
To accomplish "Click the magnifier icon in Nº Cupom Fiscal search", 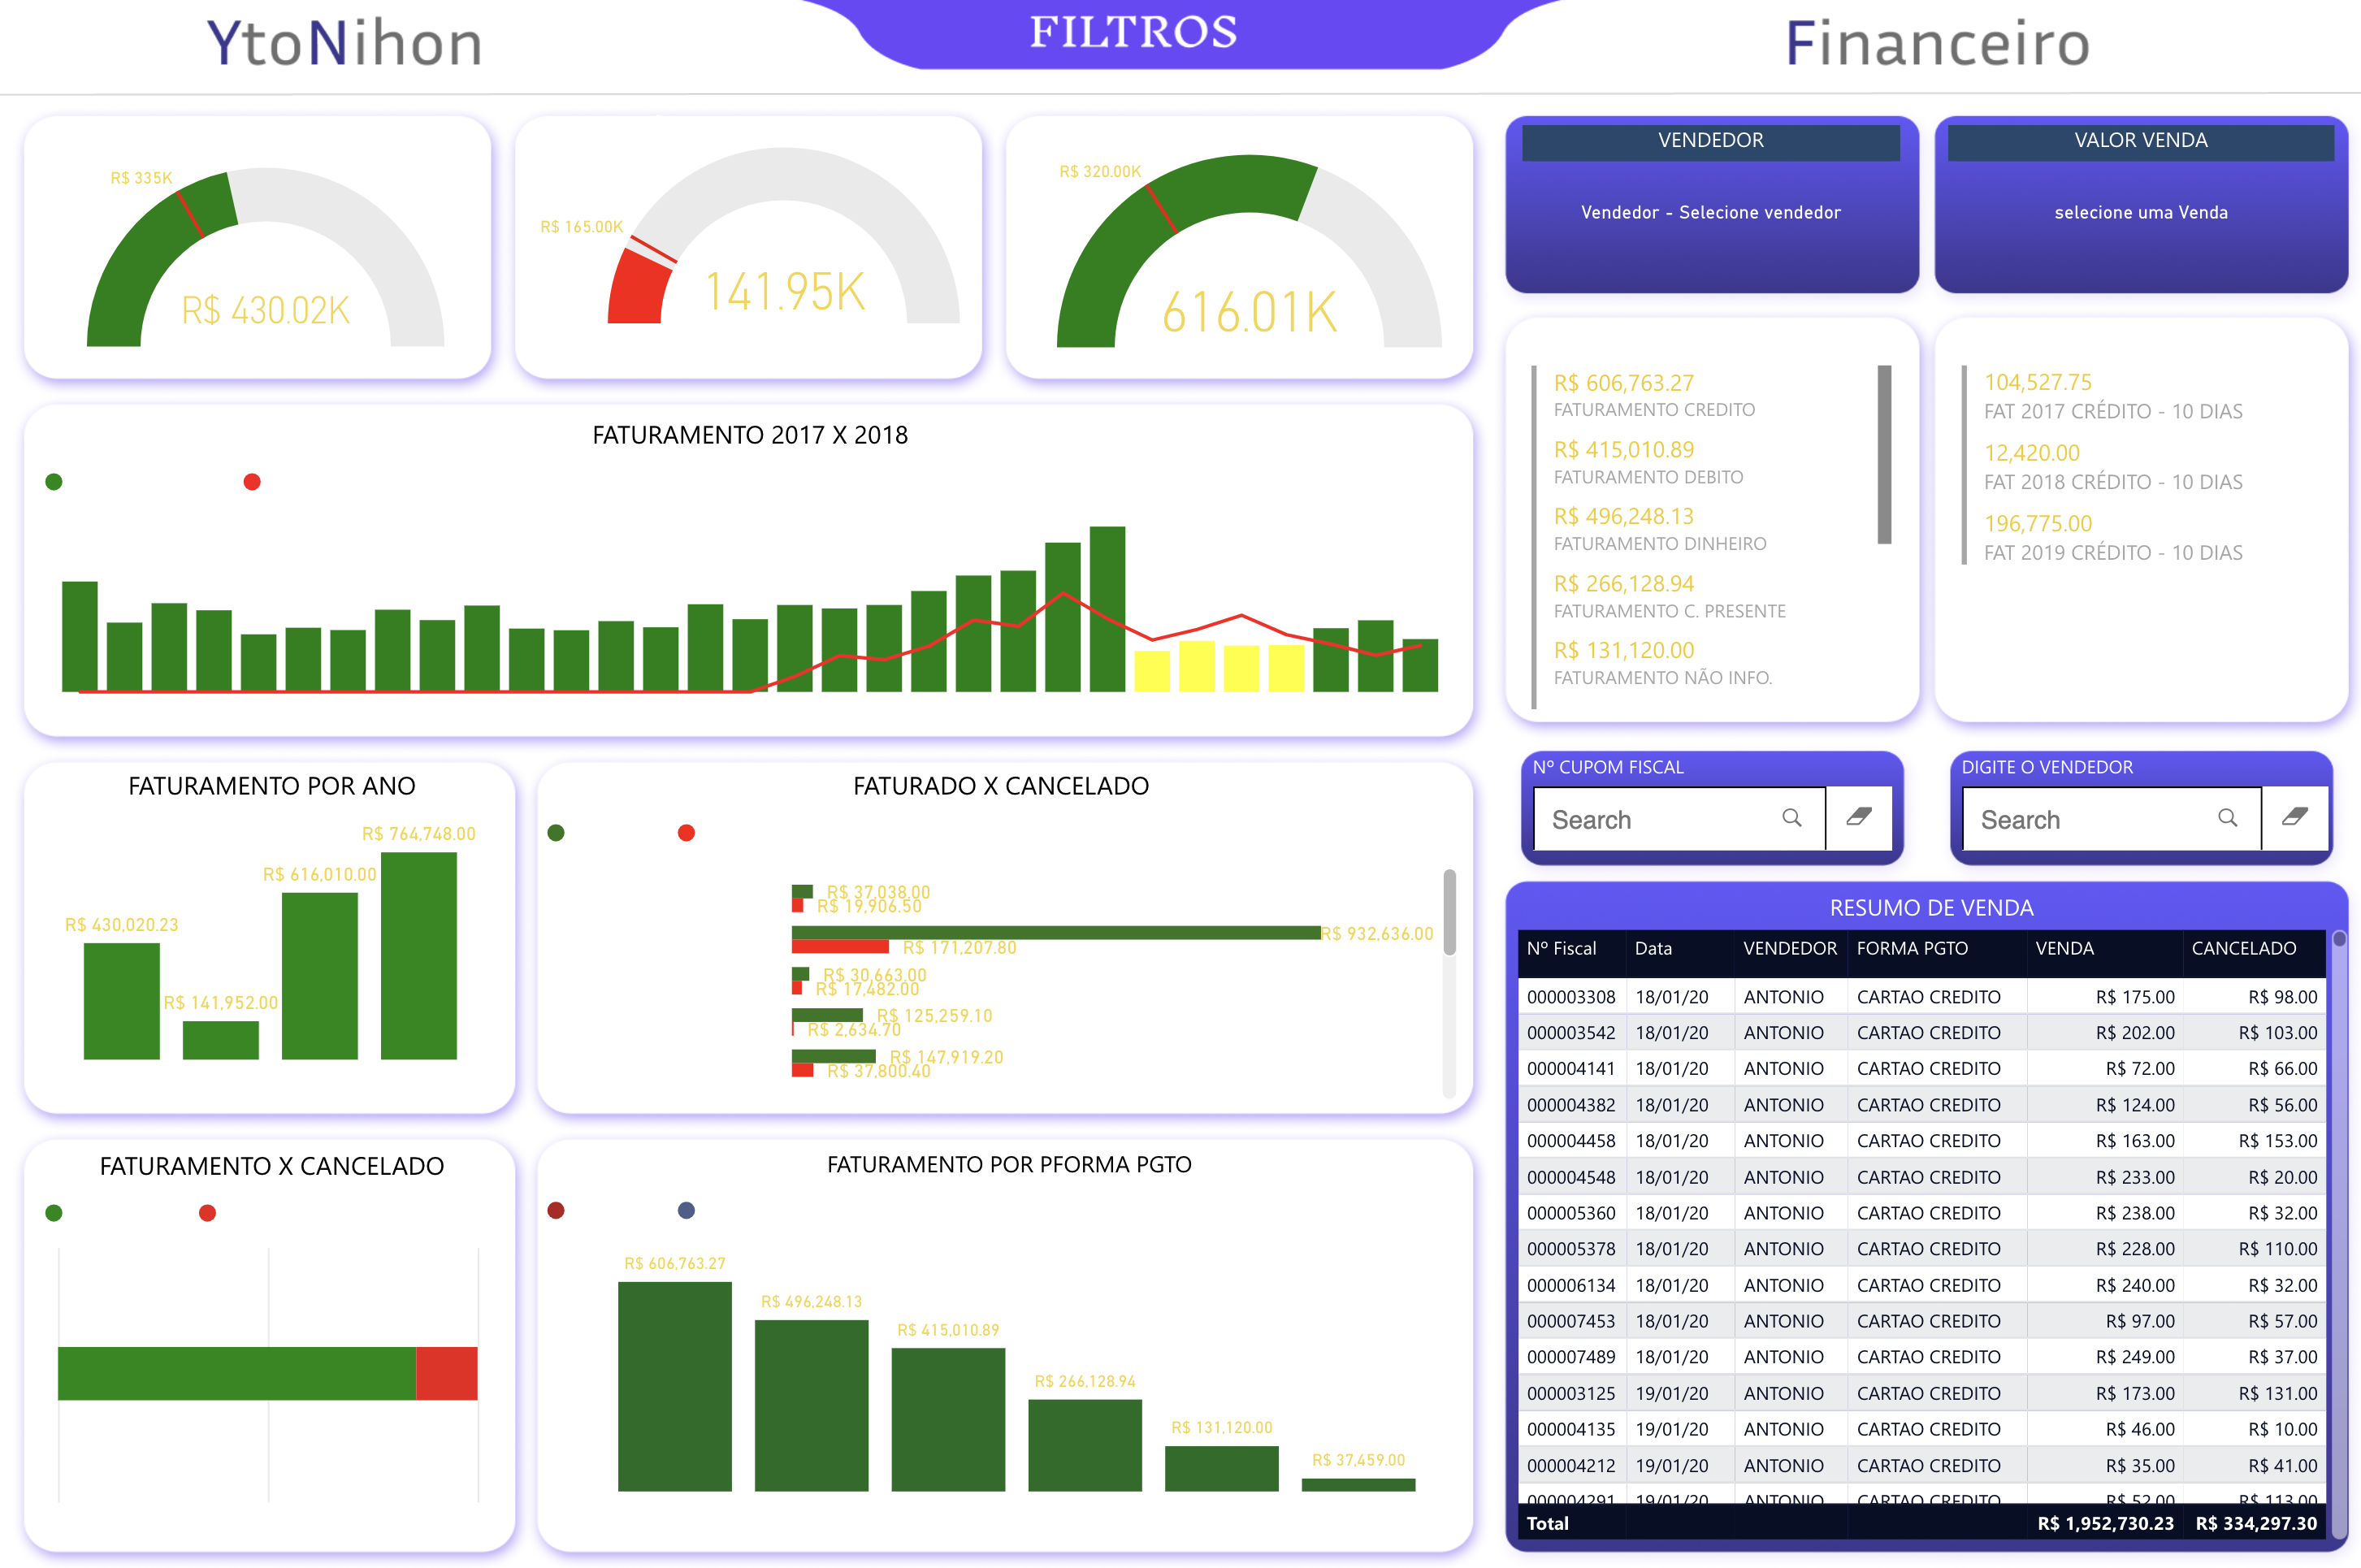I will (1793, 819).
